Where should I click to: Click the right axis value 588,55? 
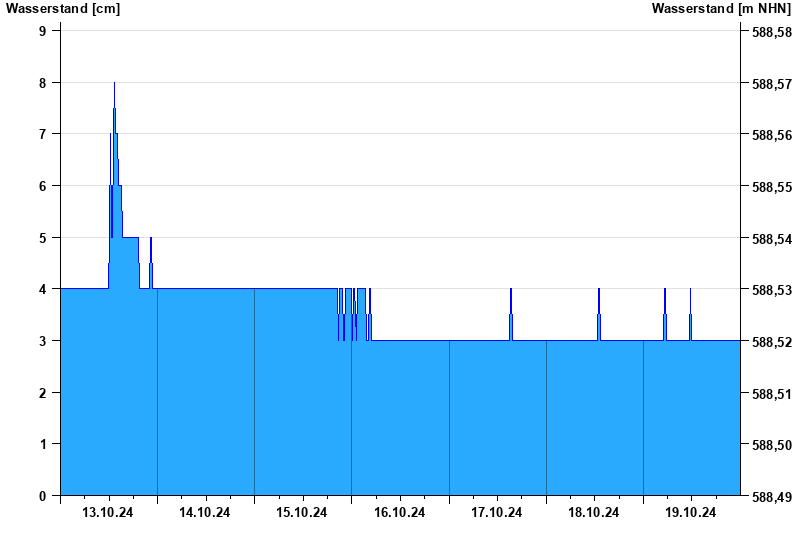tap(772, 187)
